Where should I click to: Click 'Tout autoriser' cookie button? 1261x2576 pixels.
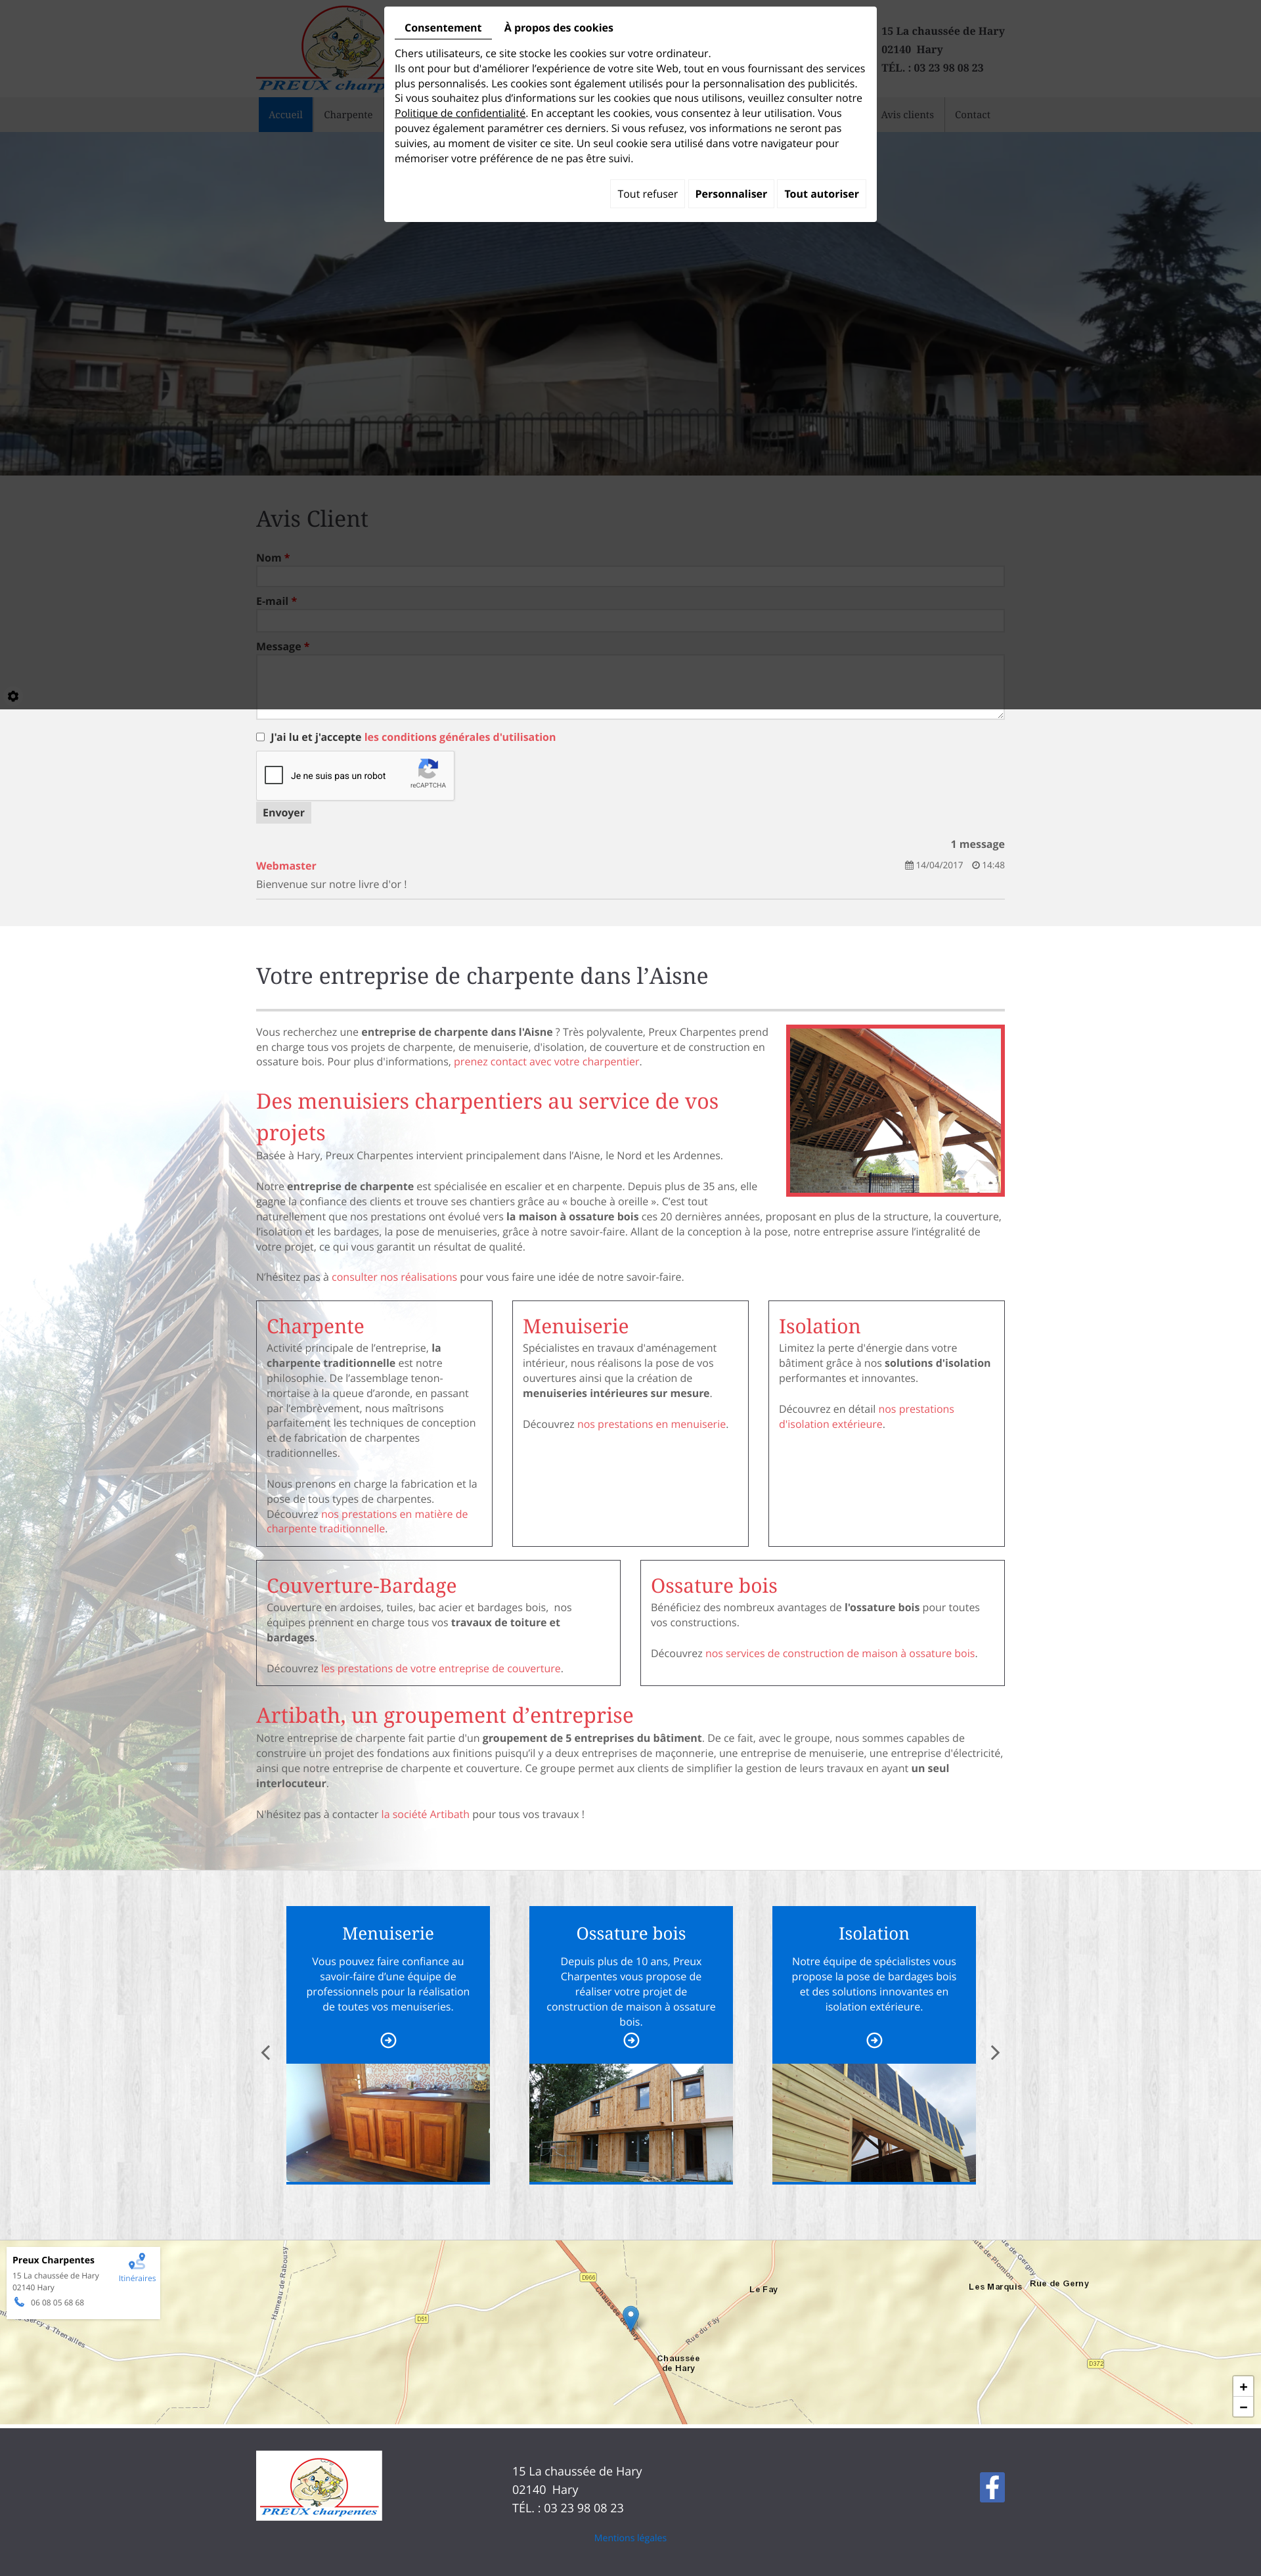click(821, 194)
